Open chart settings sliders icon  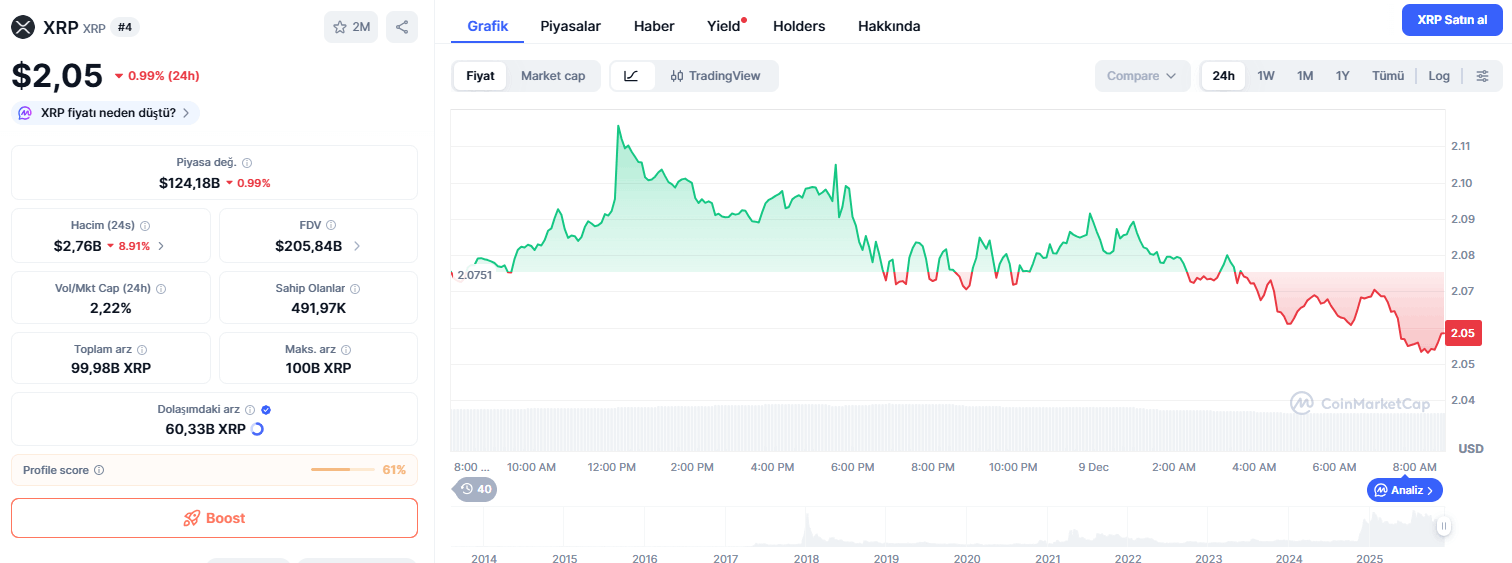(1482, 76)
